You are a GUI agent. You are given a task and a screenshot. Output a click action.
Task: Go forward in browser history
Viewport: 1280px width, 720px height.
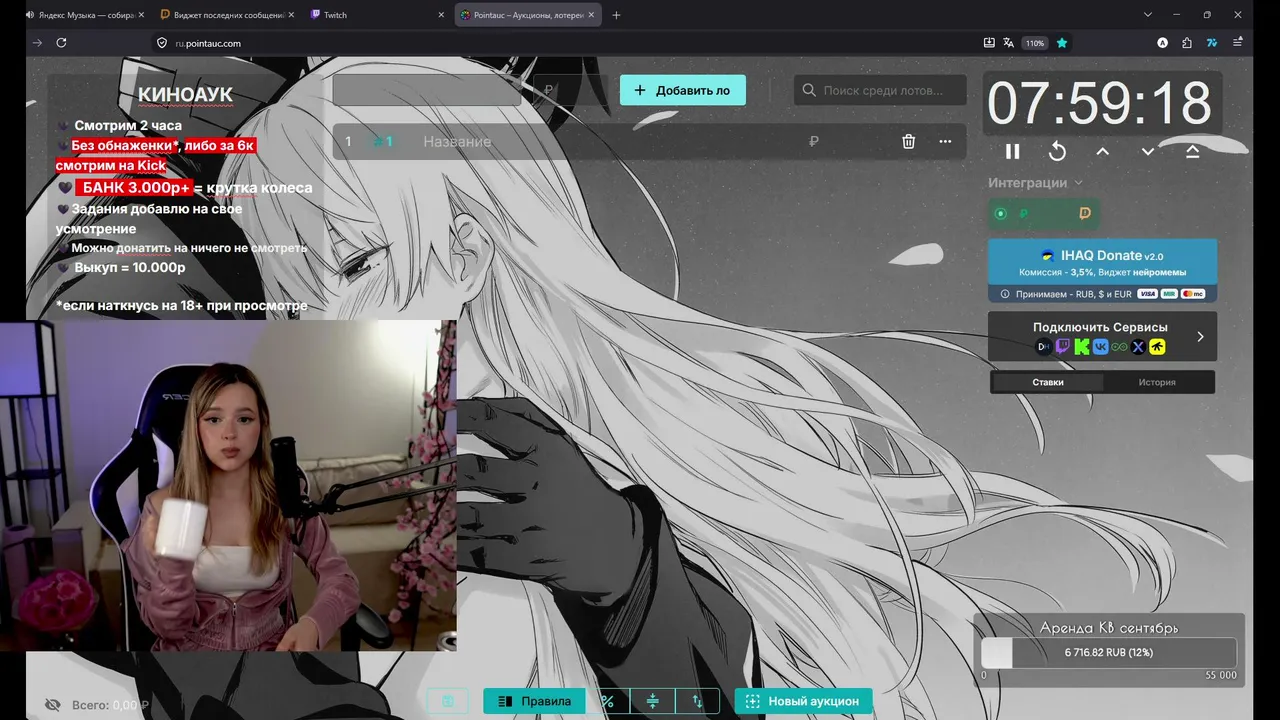click(37, 43)
